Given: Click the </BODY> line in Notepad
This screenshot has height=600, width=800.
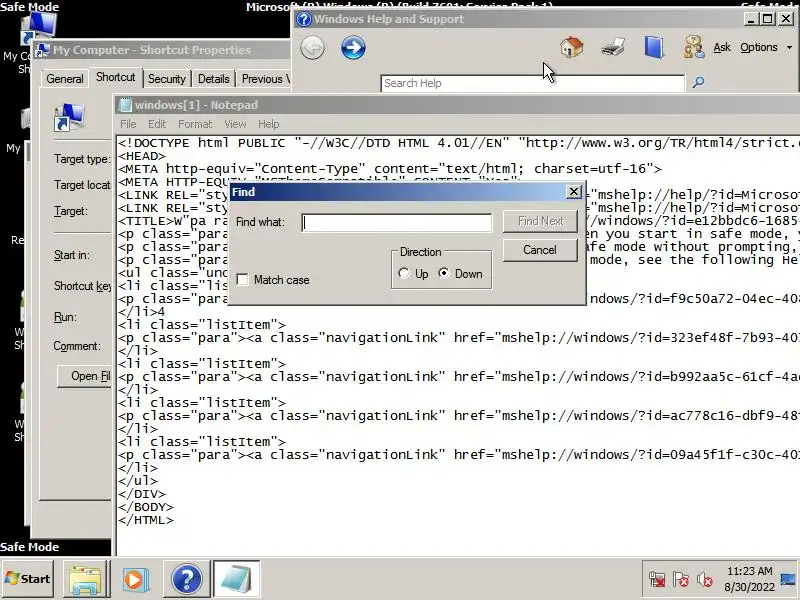Looking at the screenshot, I should [146, 507].
